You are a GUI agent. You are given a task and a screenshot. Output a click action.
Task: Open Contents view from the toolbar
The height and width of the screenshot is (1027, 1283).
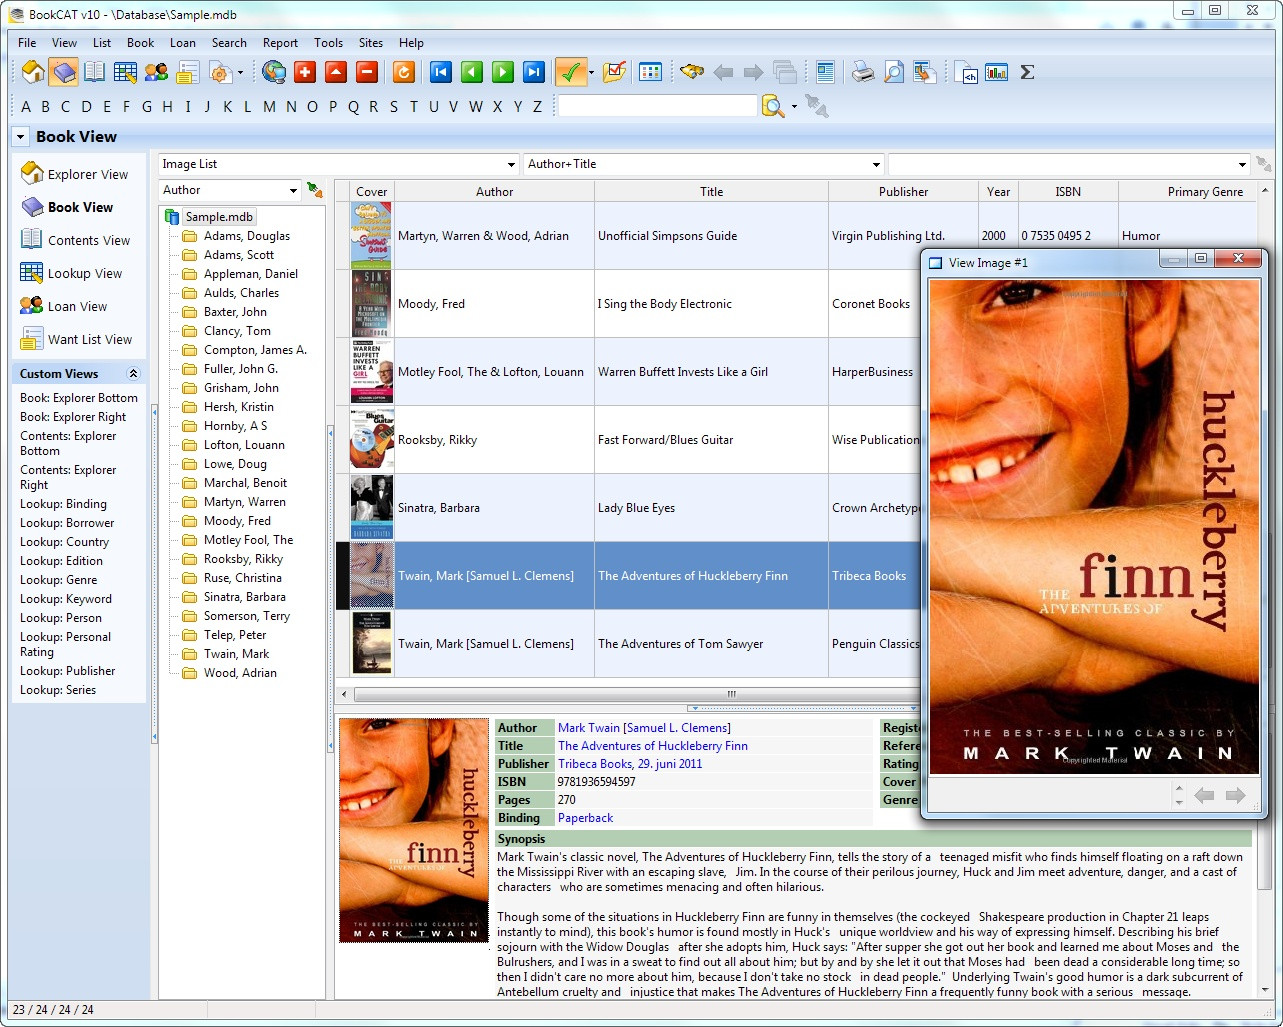pos(94,72)
